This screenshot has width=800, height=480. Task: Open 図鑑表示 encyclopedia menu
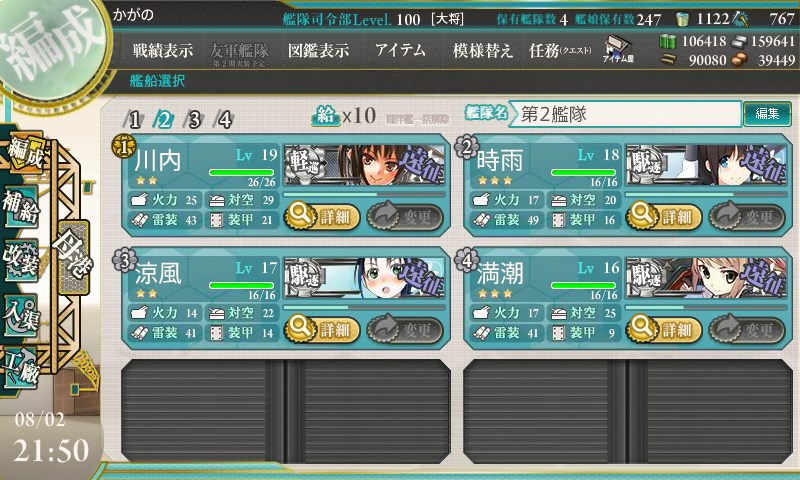tap(318, 50)
